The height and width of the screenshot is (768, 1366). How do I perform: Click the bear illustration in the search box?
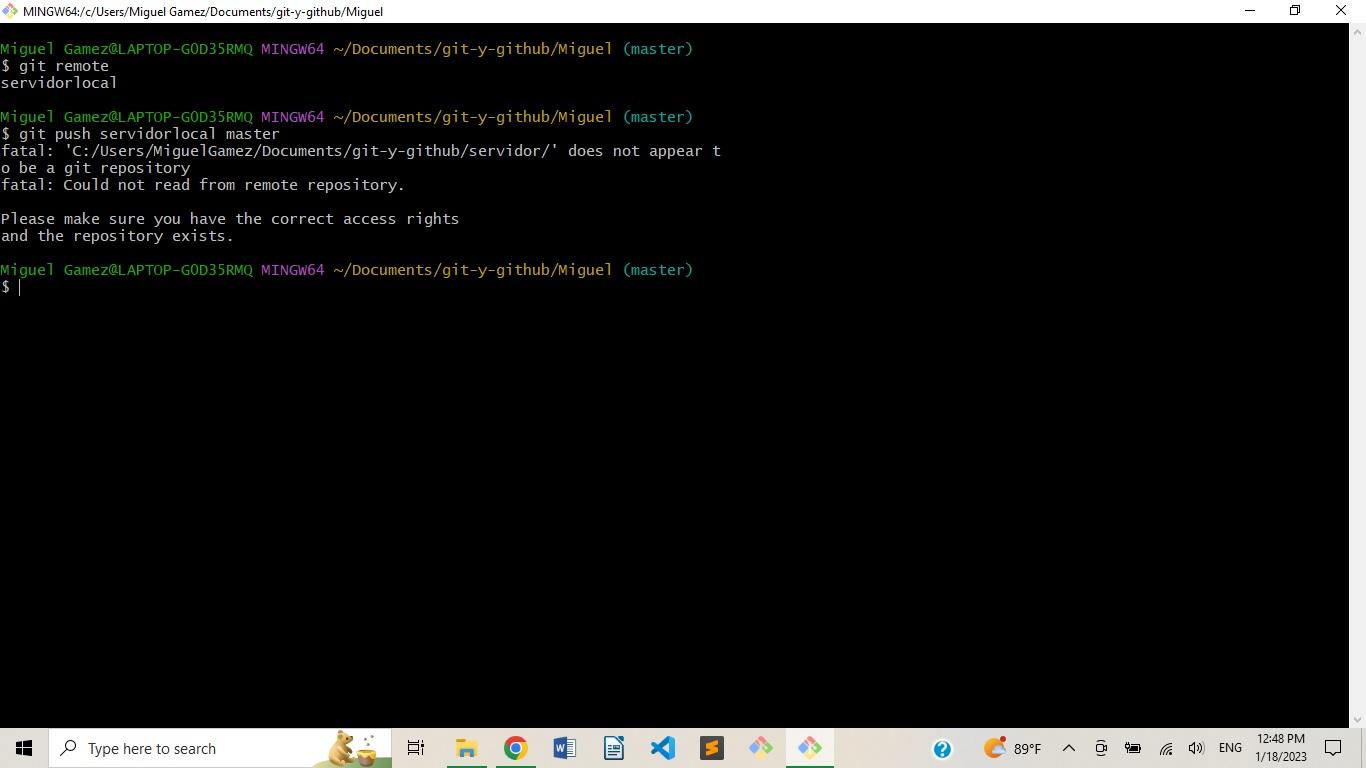(352, 748)
